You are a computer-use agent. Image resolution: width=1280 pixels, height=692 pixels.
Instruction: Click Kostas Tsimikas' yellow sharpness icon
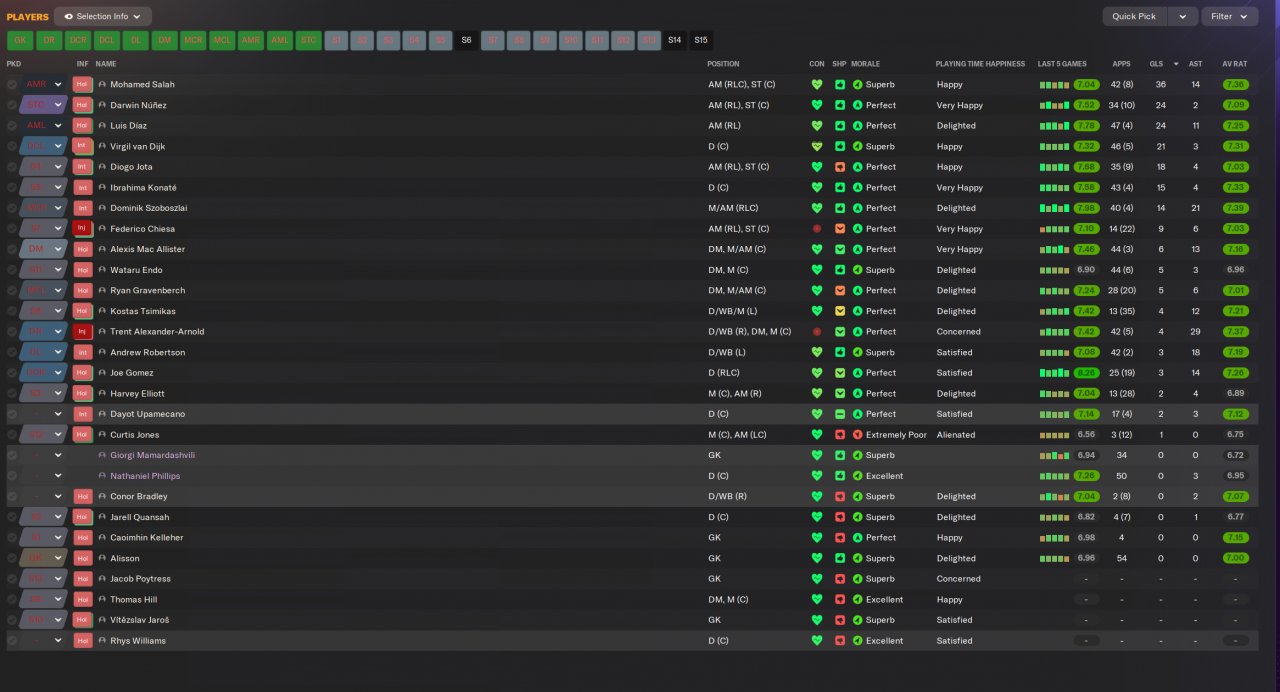click(x=840, y=311)
